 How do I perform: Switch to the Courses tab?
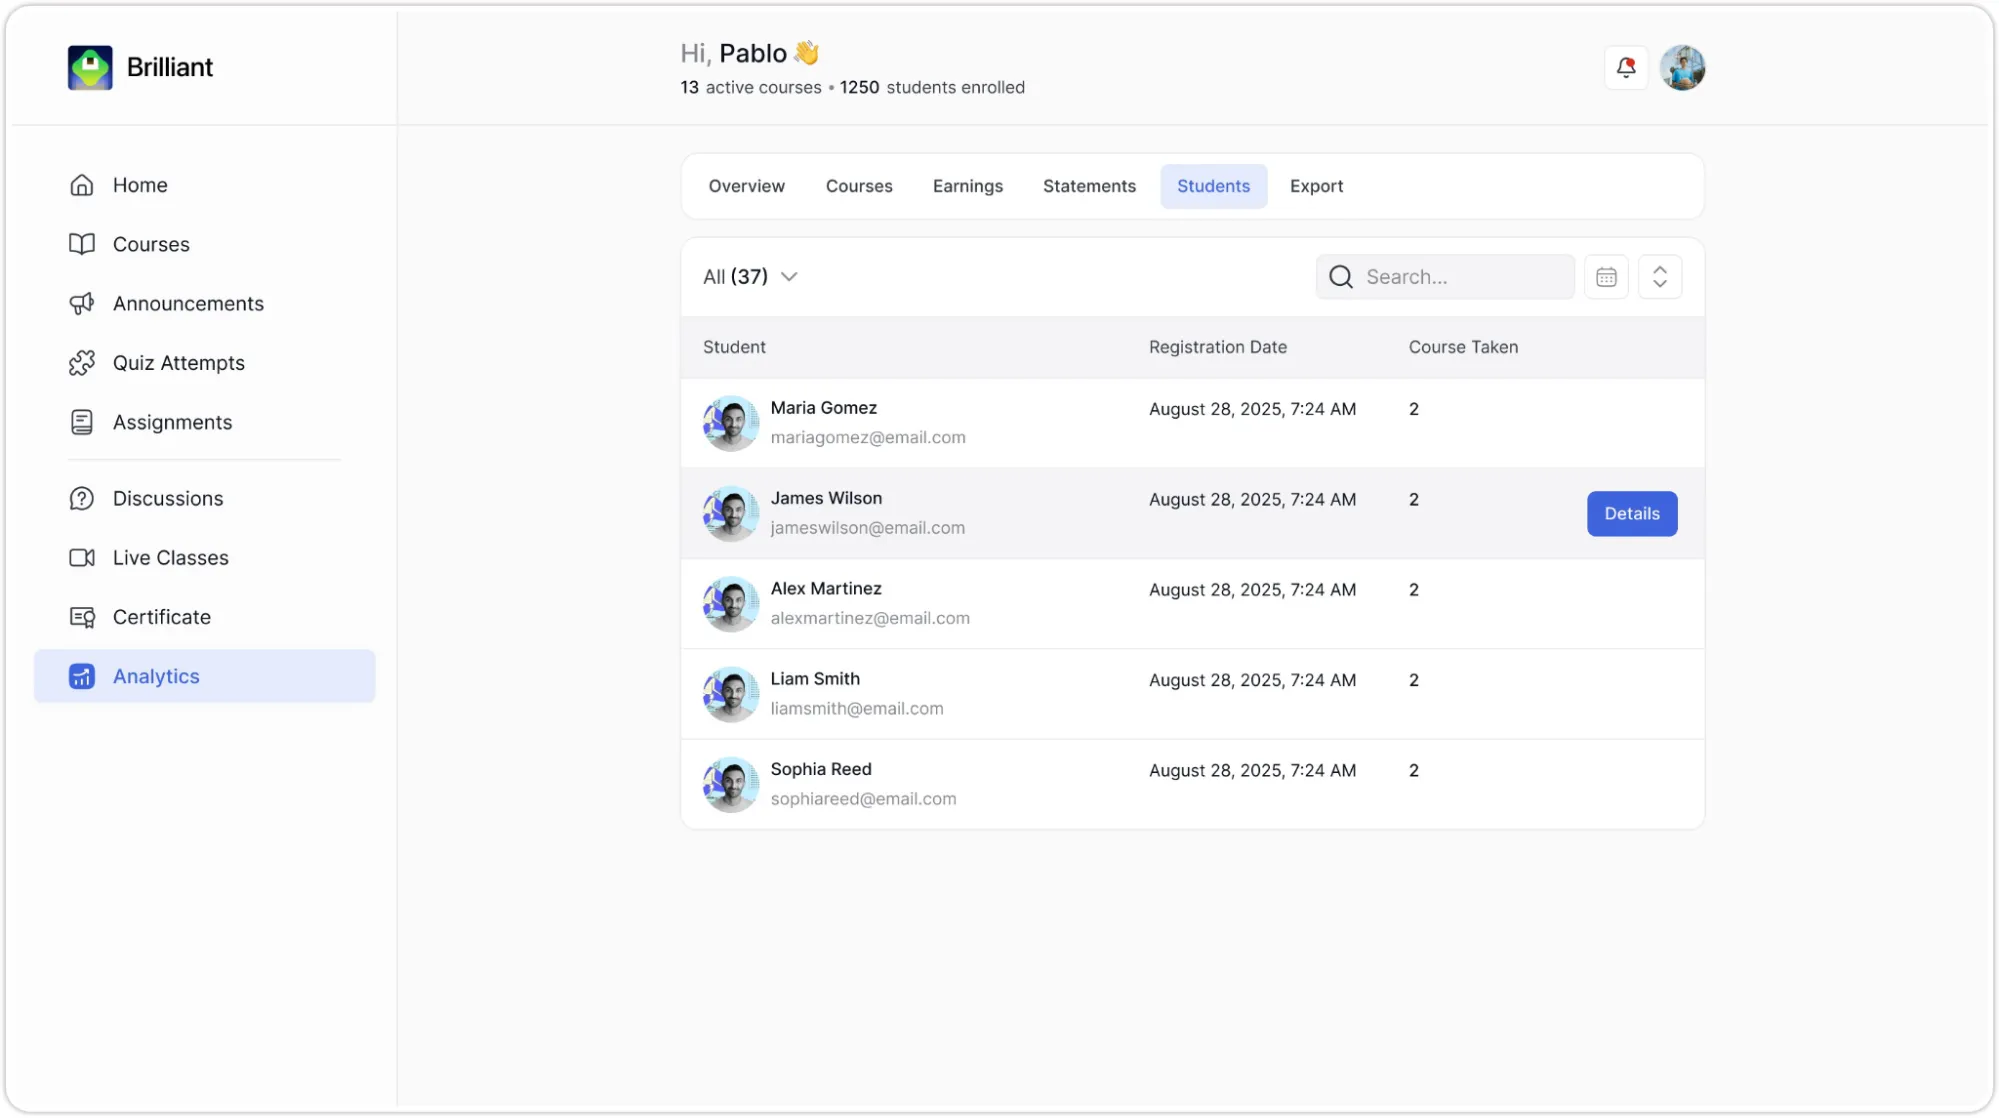pos(859,186)
